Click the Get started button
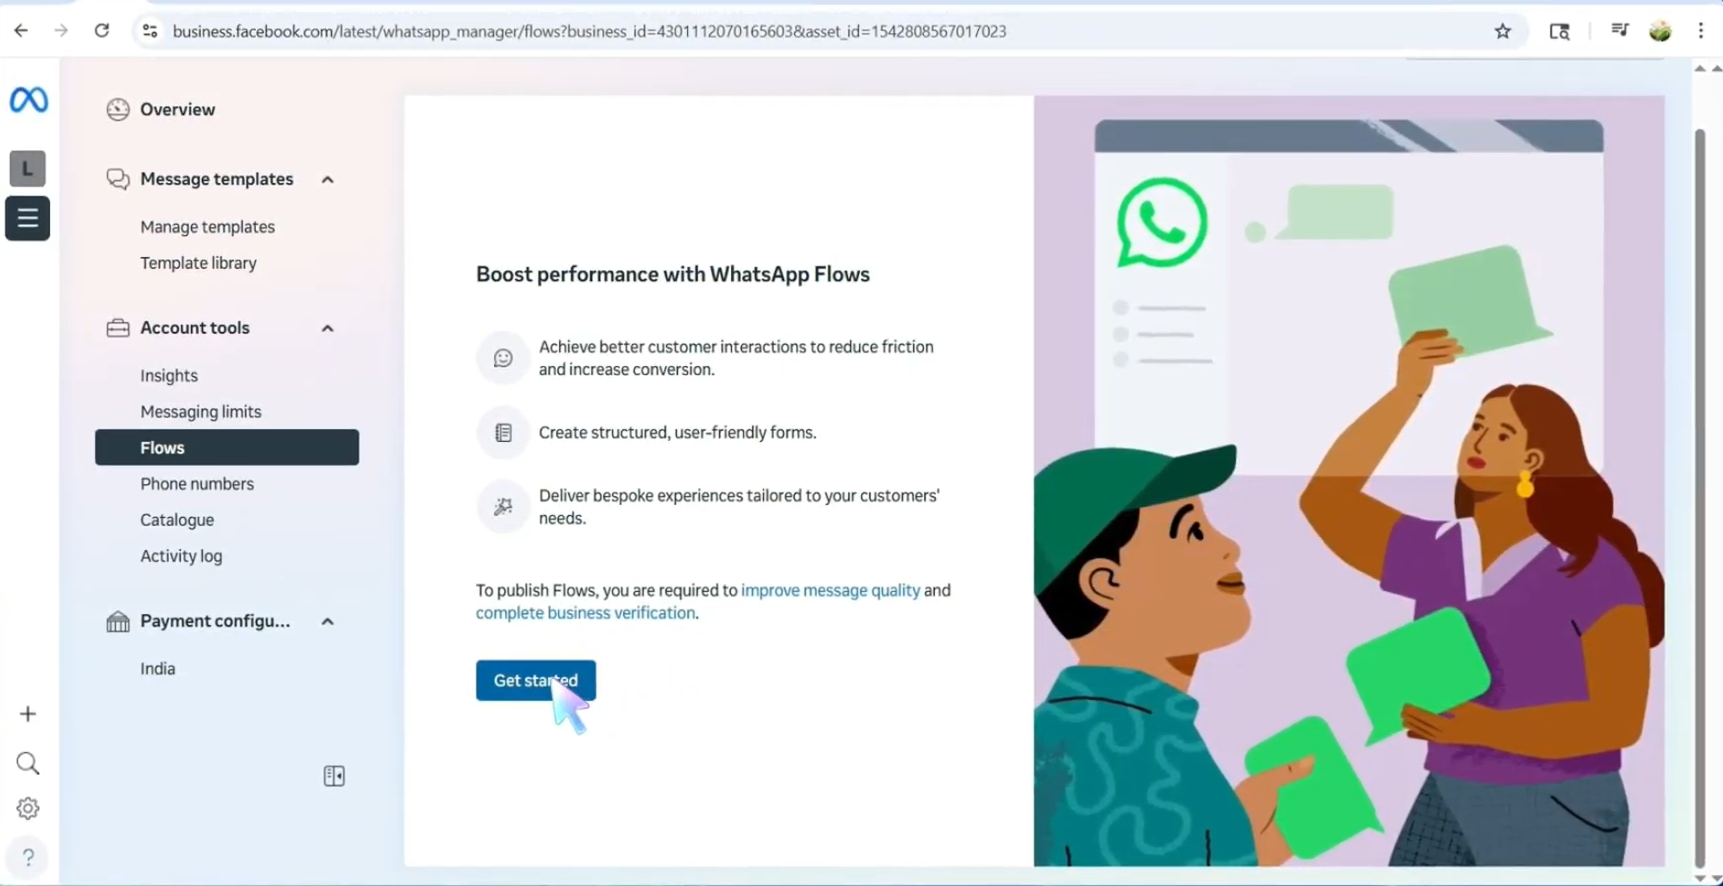 [536, 680]
